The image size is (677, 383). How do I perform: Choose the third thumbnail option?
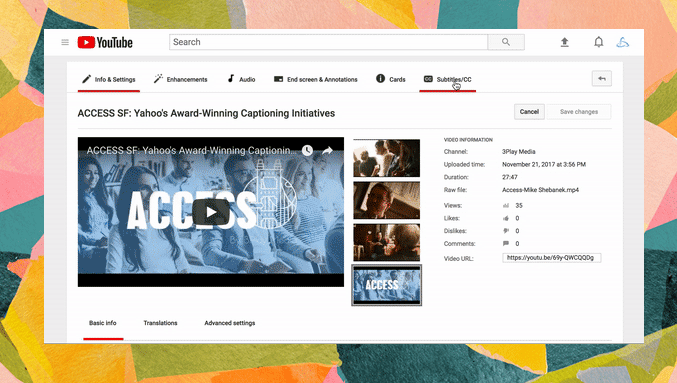coord(386,242)
